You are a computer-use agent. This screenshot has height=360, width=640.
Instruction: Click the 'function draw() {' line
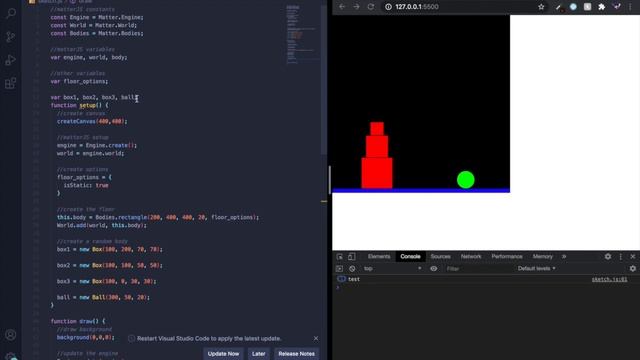pos(78,321)
